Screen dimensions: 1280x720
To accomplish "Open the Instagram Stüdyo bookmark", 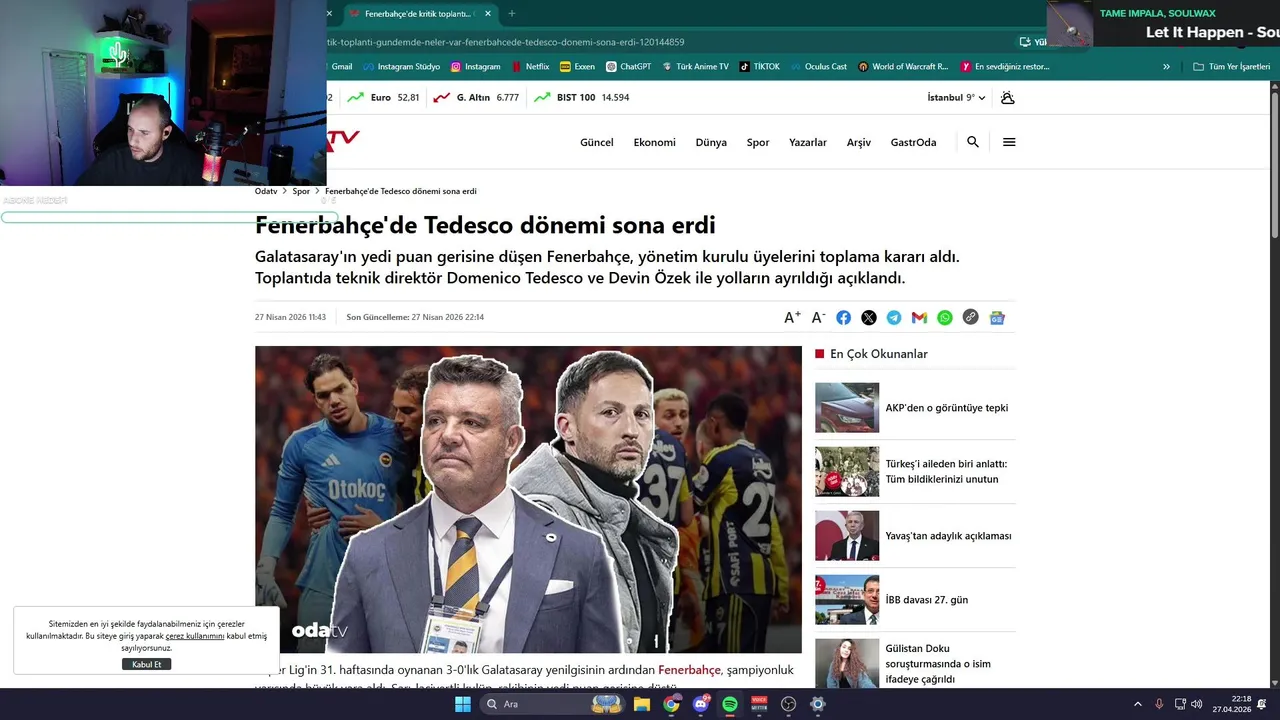I will point(401,67).
